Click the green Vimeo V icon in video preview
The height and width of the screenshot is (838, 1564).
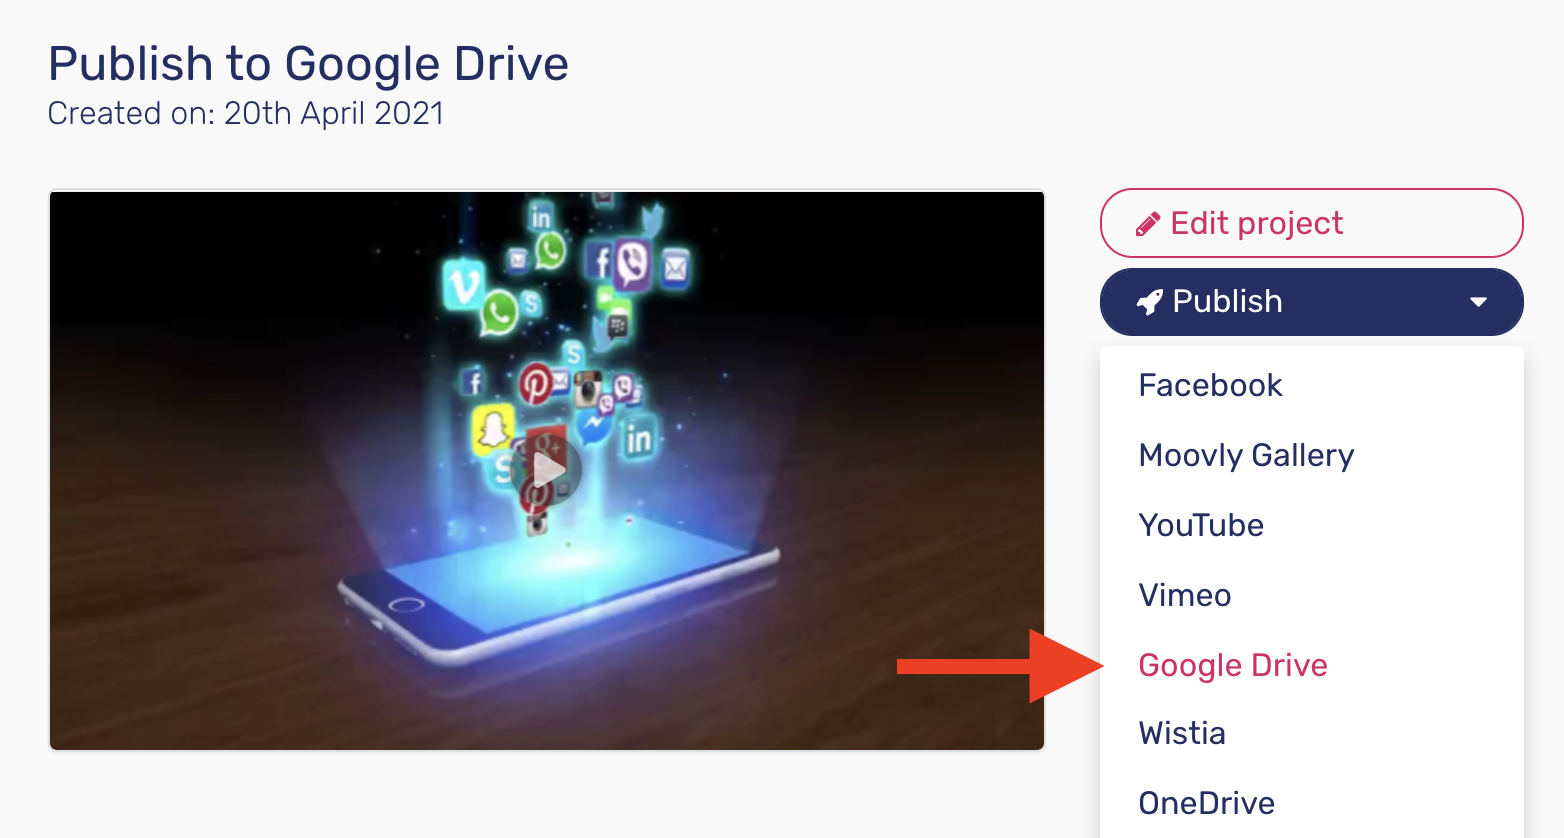tap(463, 284)
